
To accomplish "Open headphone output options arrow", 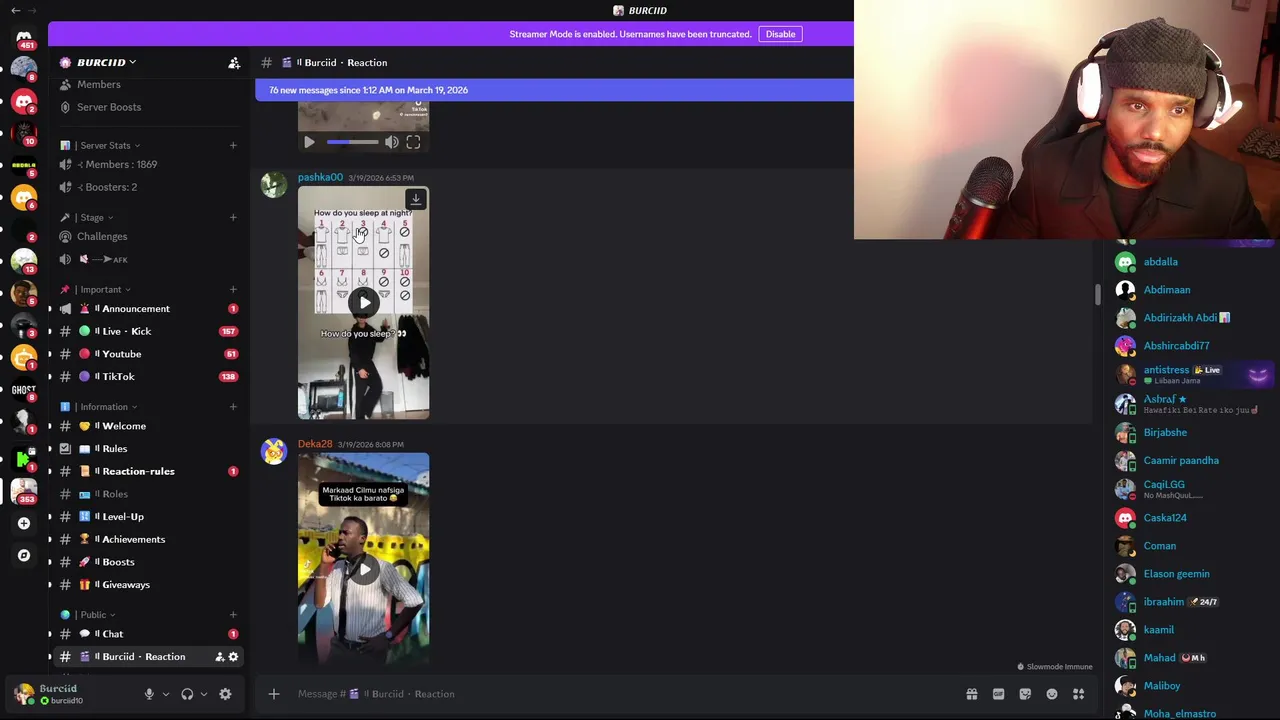I will pos(203,694).
